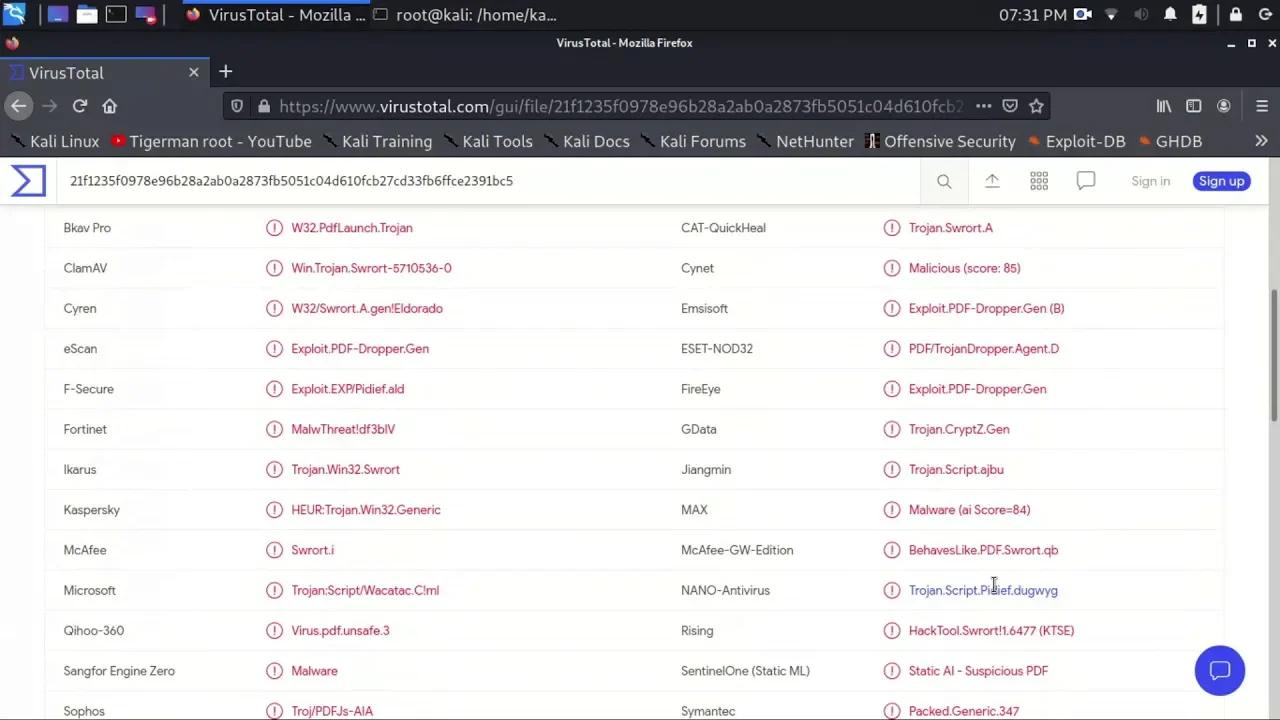Click the VirusTotal logo icon
This screenshot has height=720, width=1280.
tap(28, 181)
